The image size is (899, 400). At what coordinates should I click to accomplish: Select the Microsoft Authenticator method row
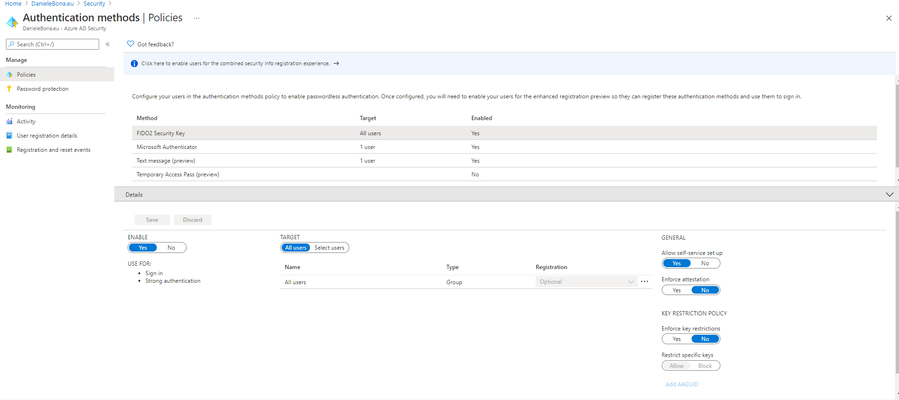(504, 147)
